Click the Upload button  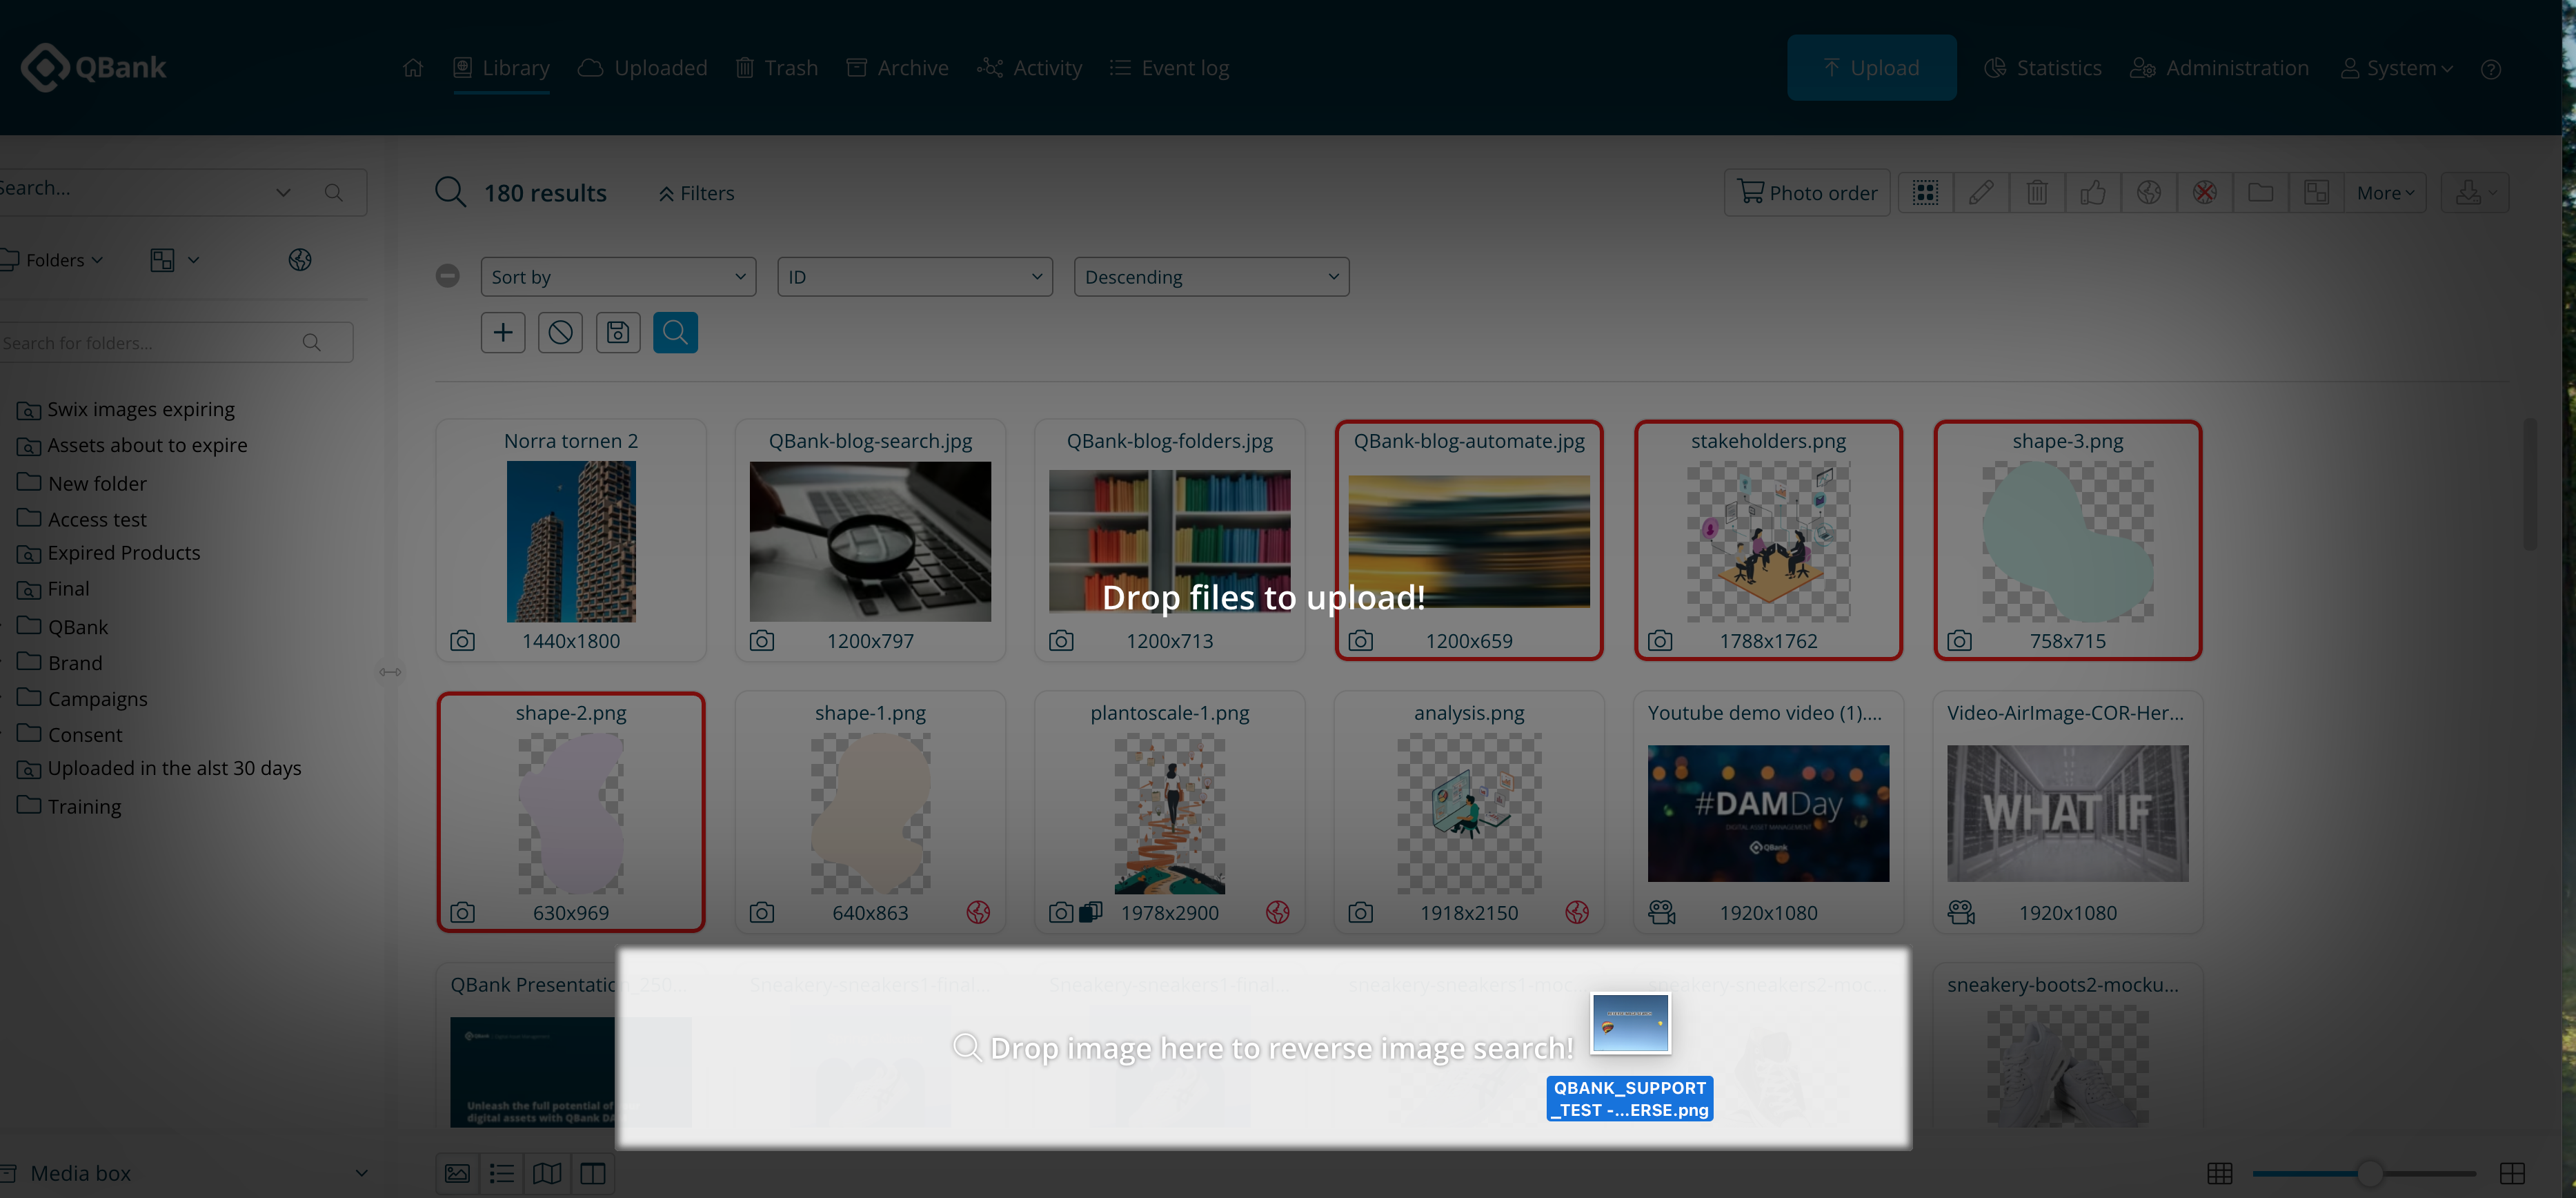click(1871, 67)
